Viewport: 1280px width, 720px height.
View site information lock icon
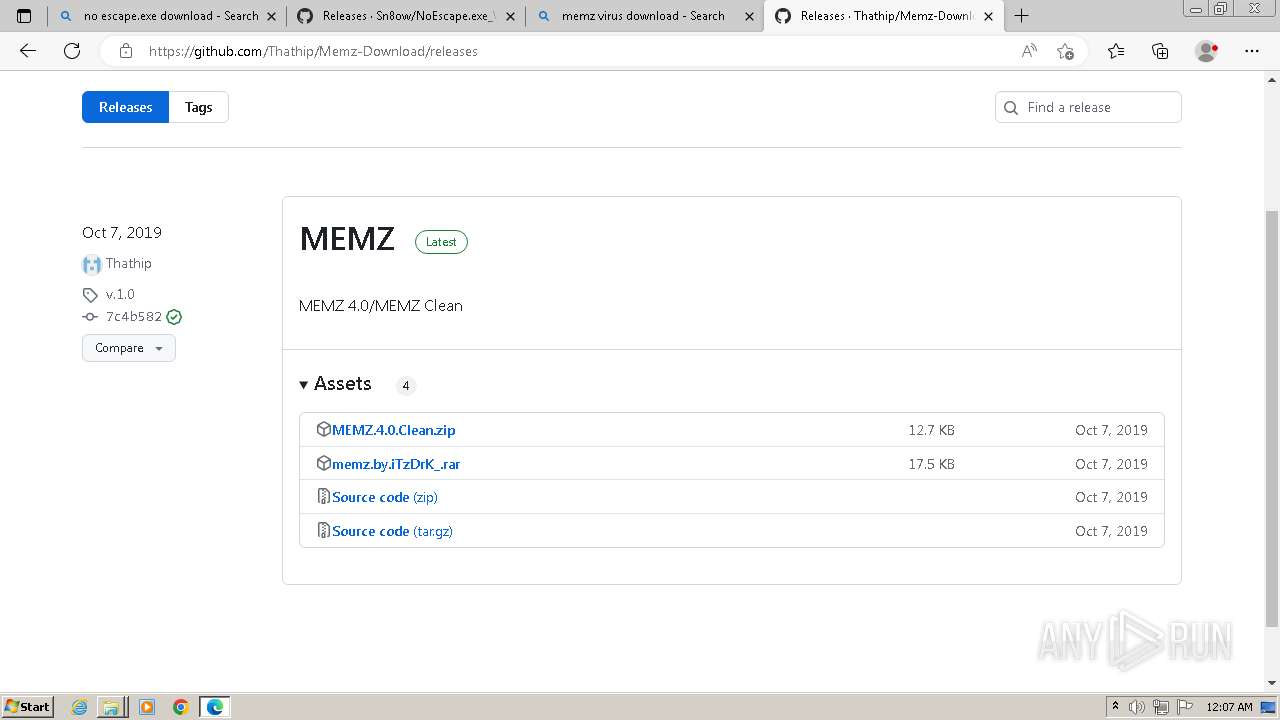point(126,51)
